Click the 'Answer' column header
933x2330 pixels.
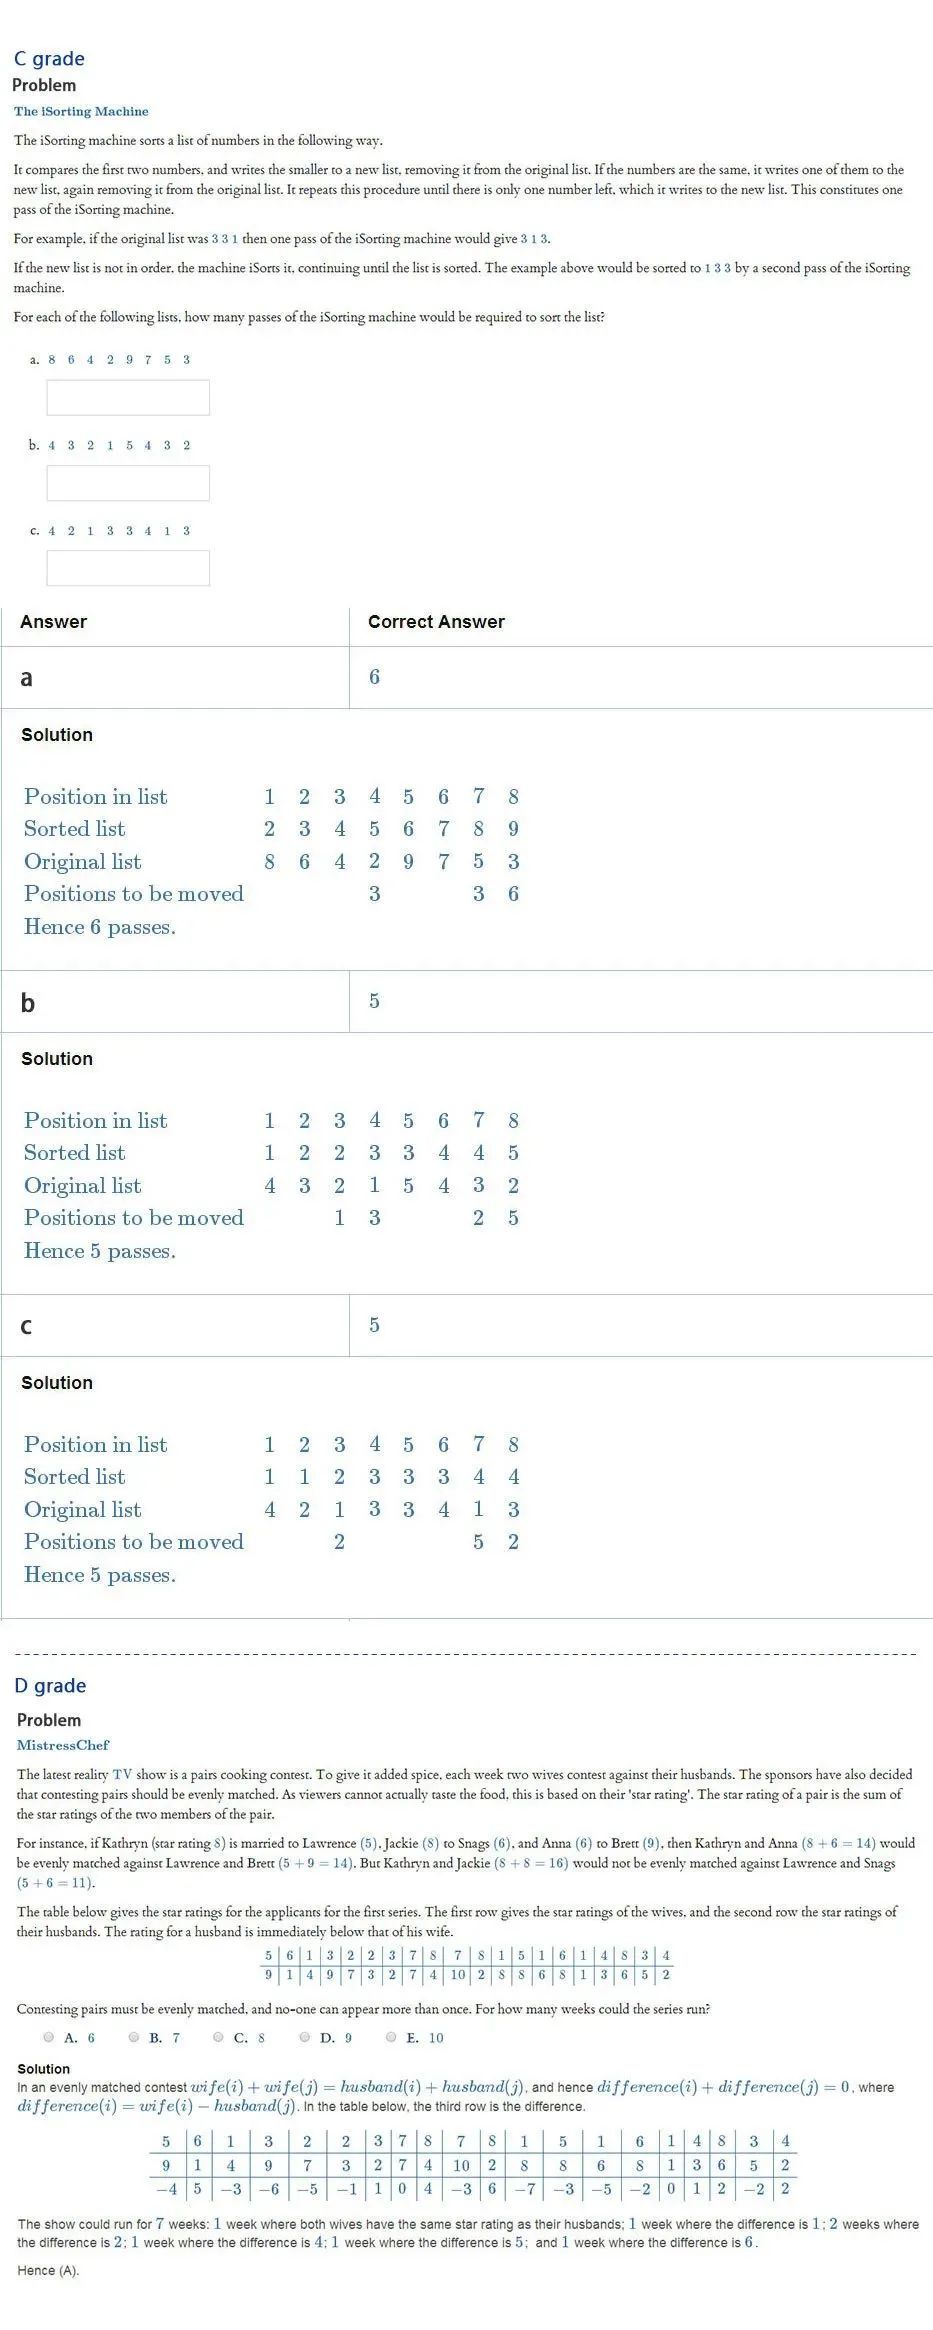[53, 622]
